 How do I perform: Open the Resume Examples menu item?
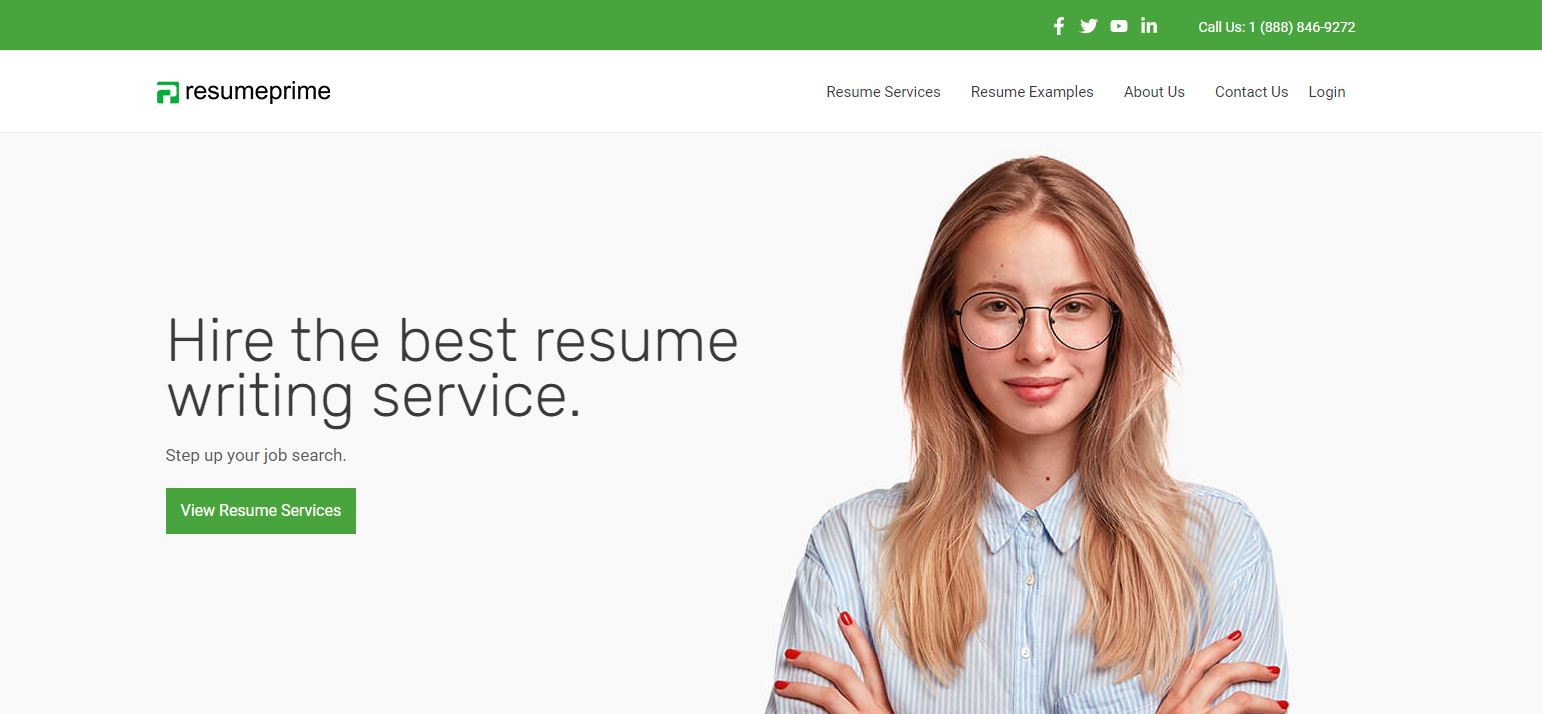pos(1032,92)
